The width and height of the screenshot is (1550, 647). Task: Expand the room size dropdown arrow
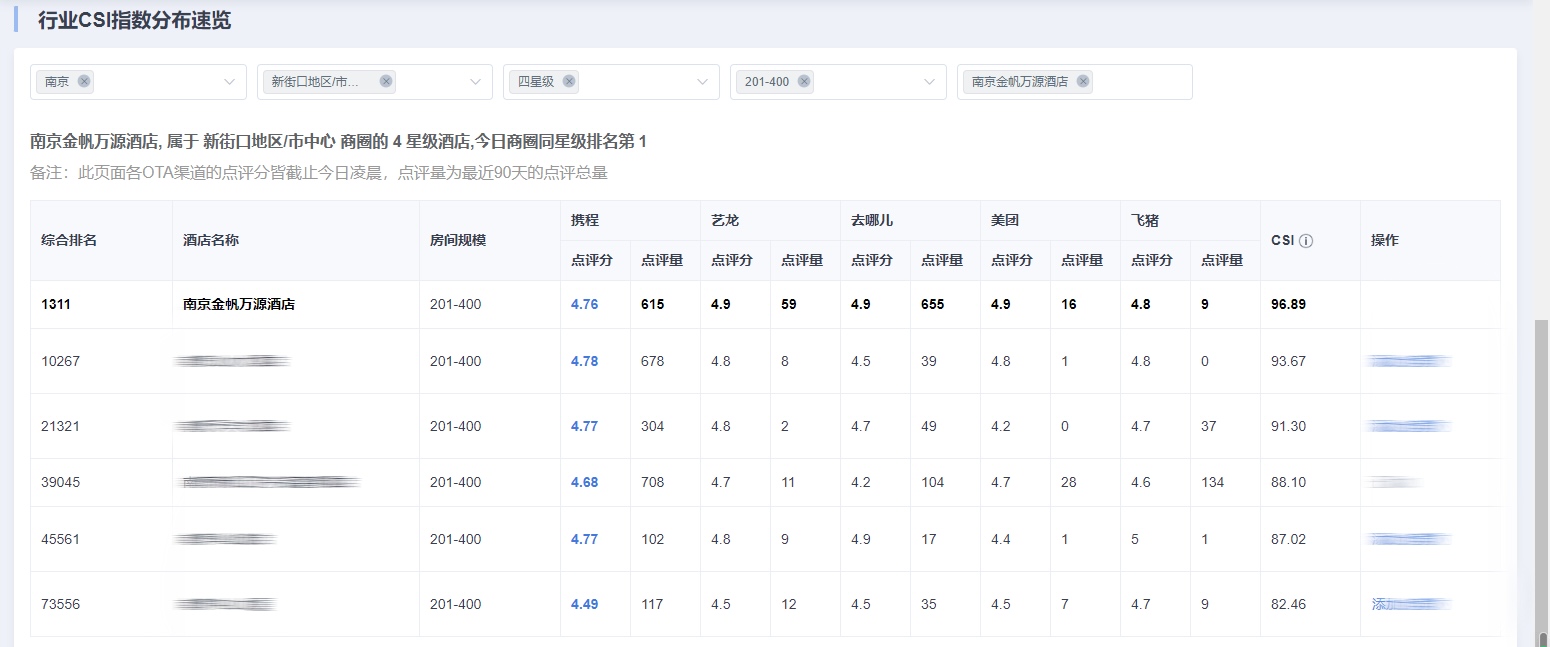[930, 82]
